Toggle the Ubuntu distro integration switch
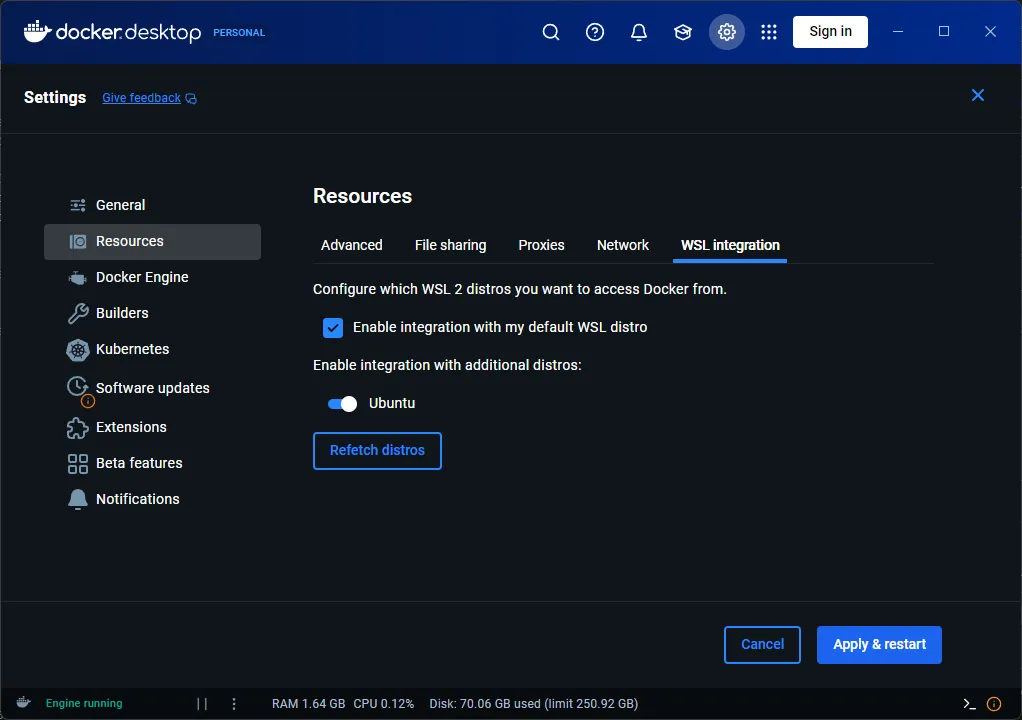 (x=342, y=404)
